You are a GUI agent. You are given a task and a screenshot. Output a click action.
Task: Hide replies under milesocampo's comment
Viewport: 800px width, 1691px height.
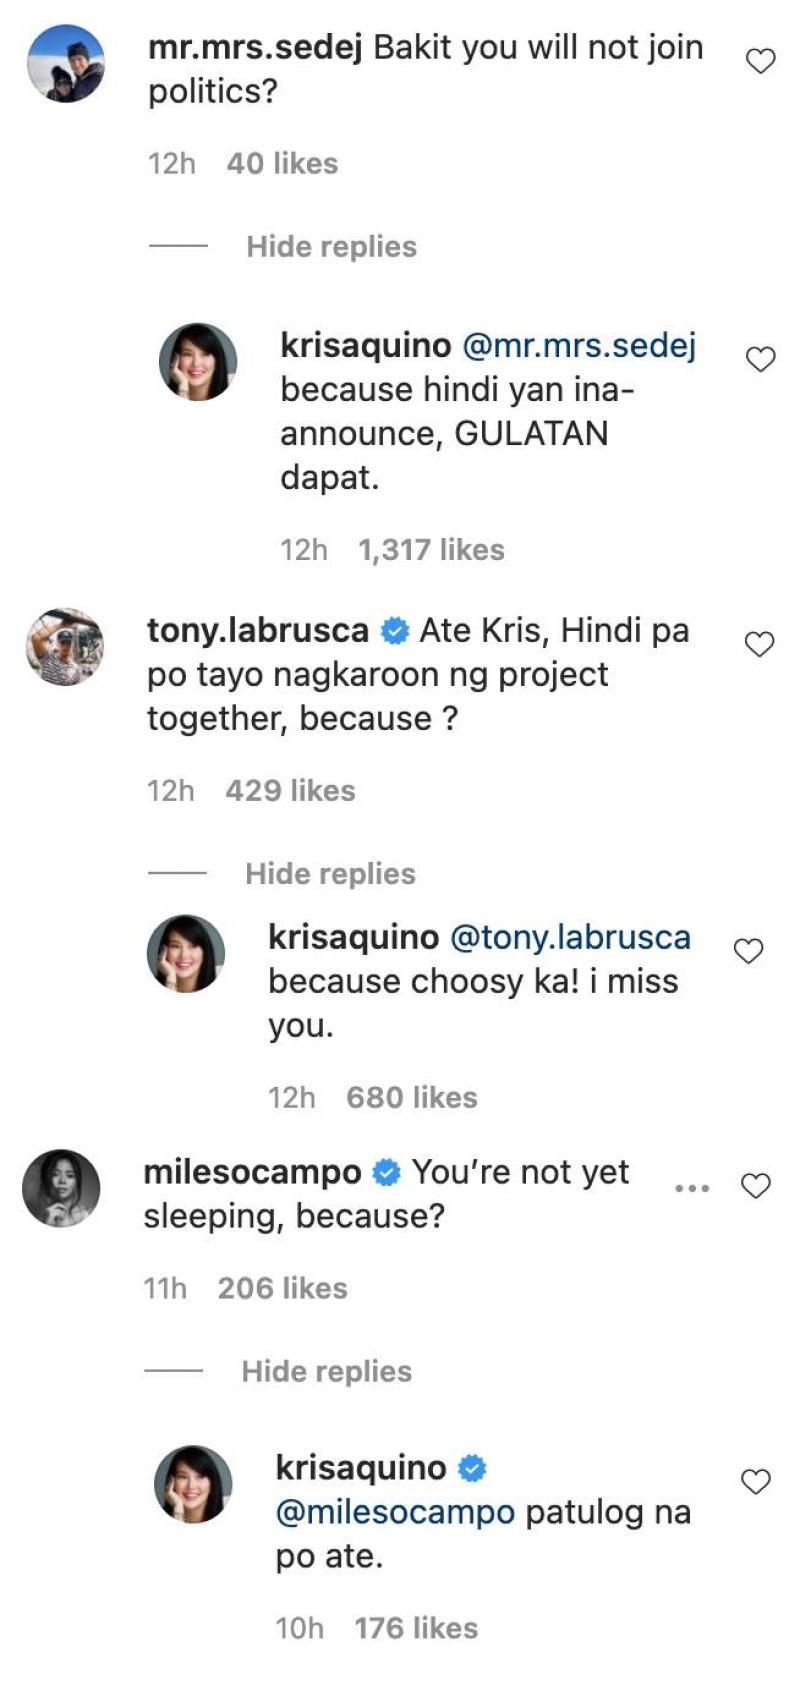click(326, 1371)
